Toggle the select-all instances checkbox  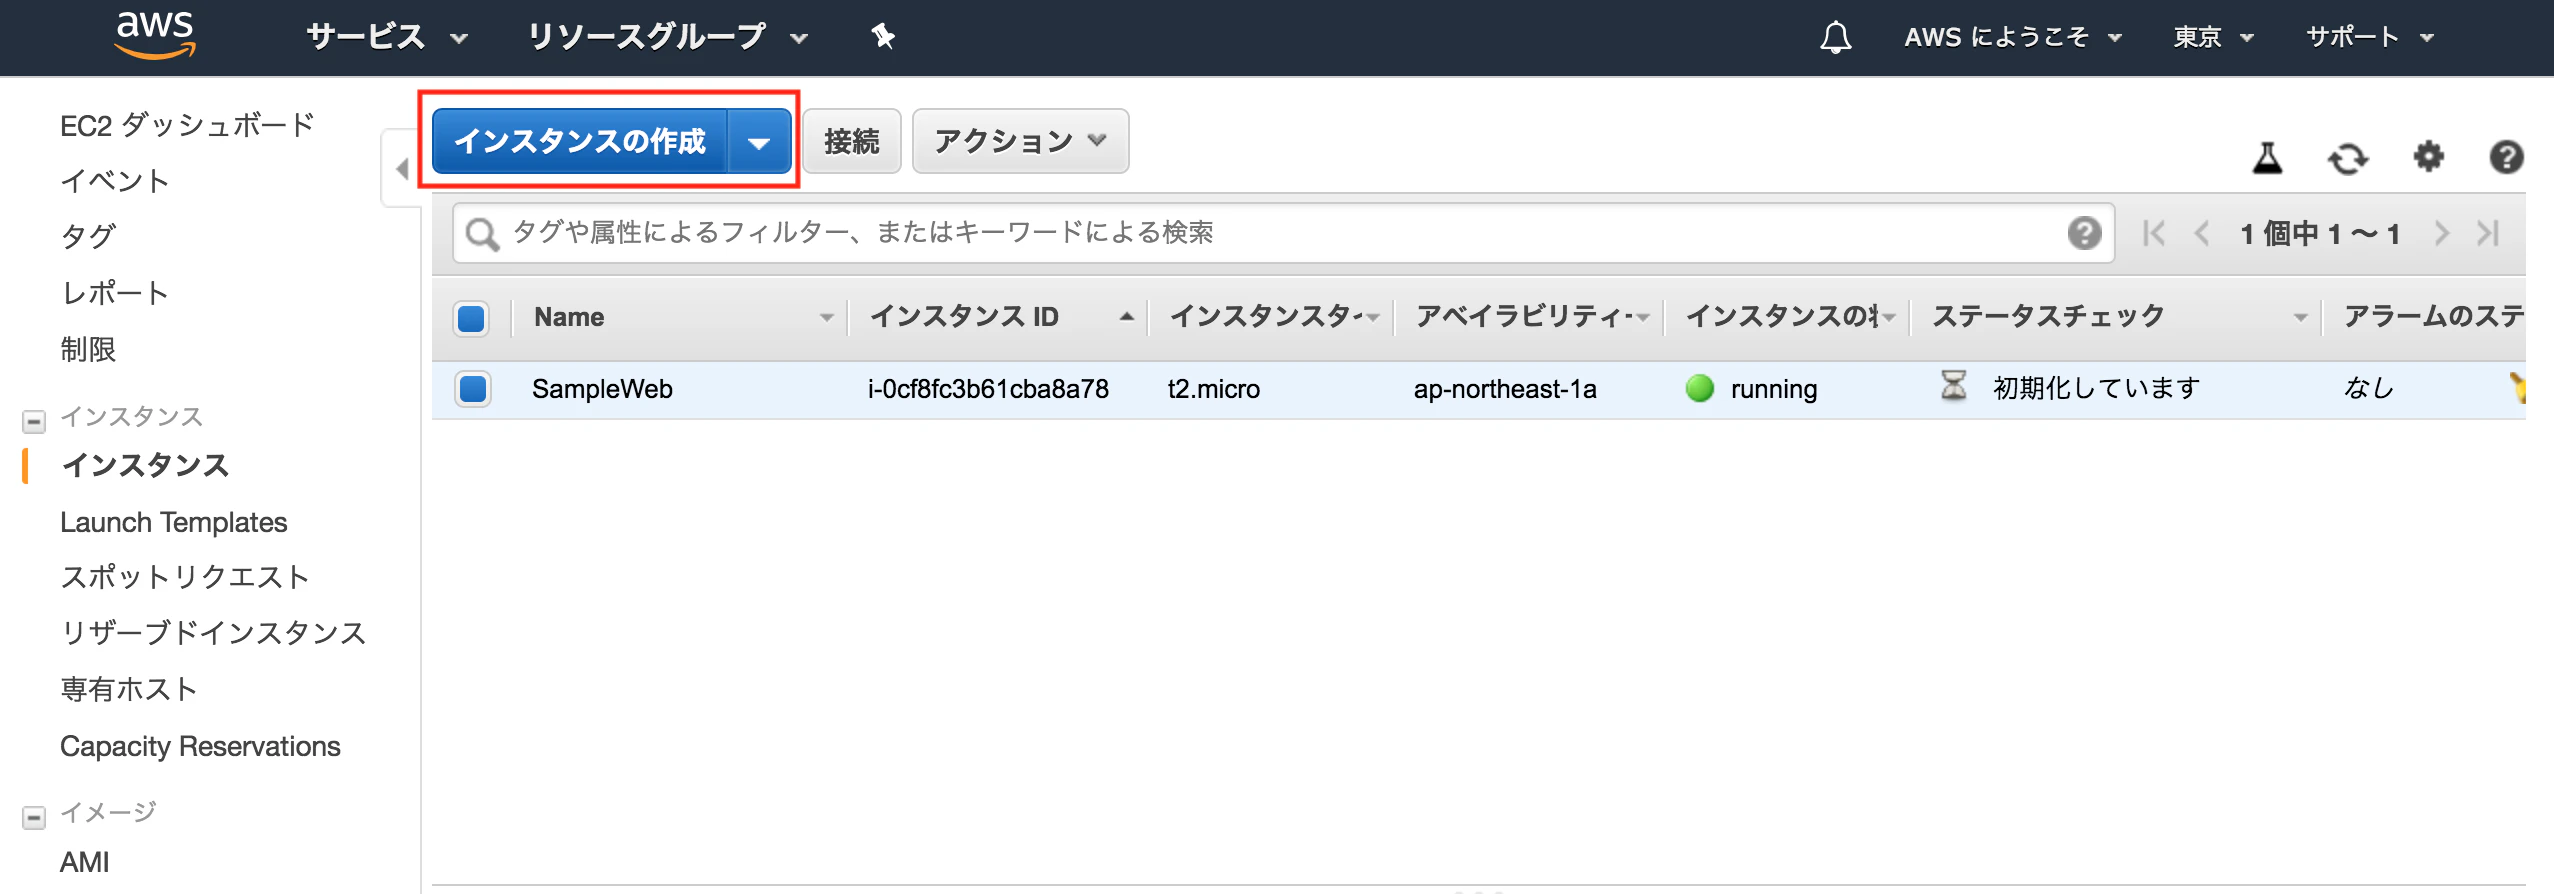point(471,318)
